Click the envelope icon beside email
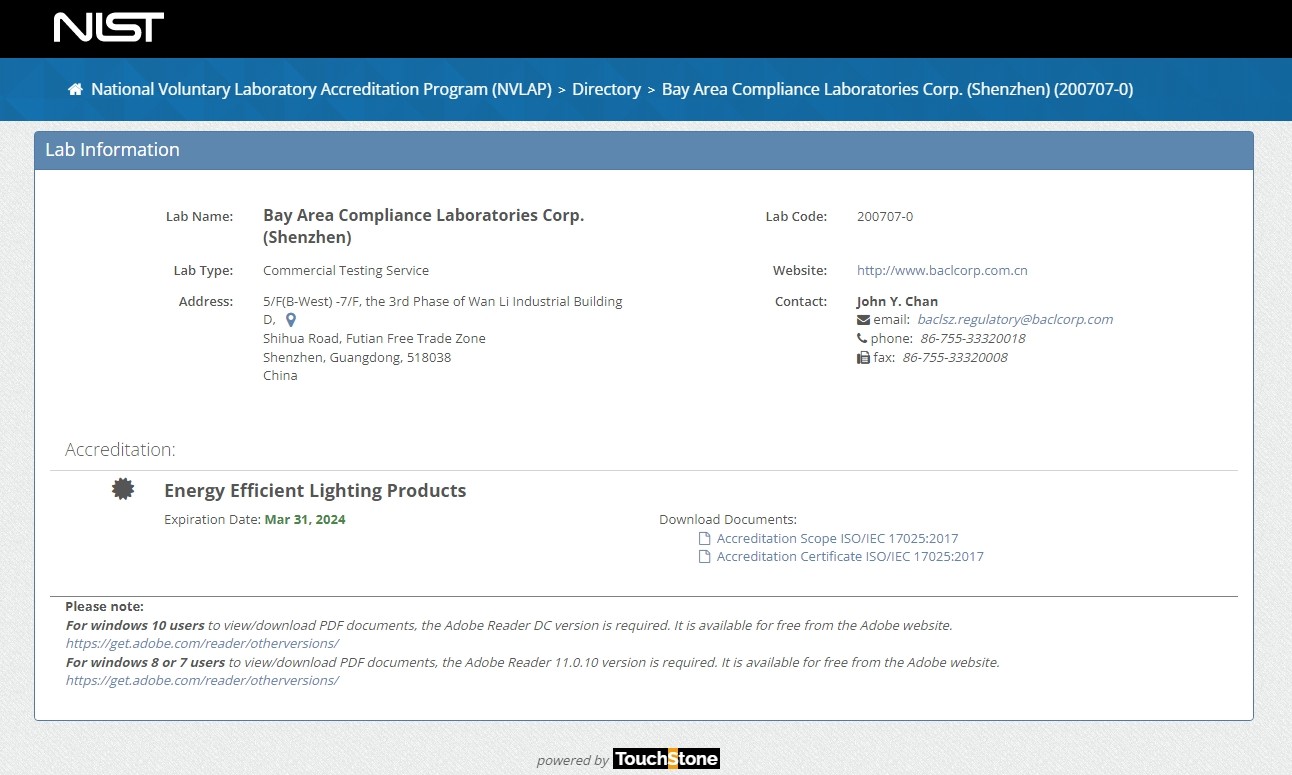The height and width of the screenshot is (775, 1292). point(864,320)
